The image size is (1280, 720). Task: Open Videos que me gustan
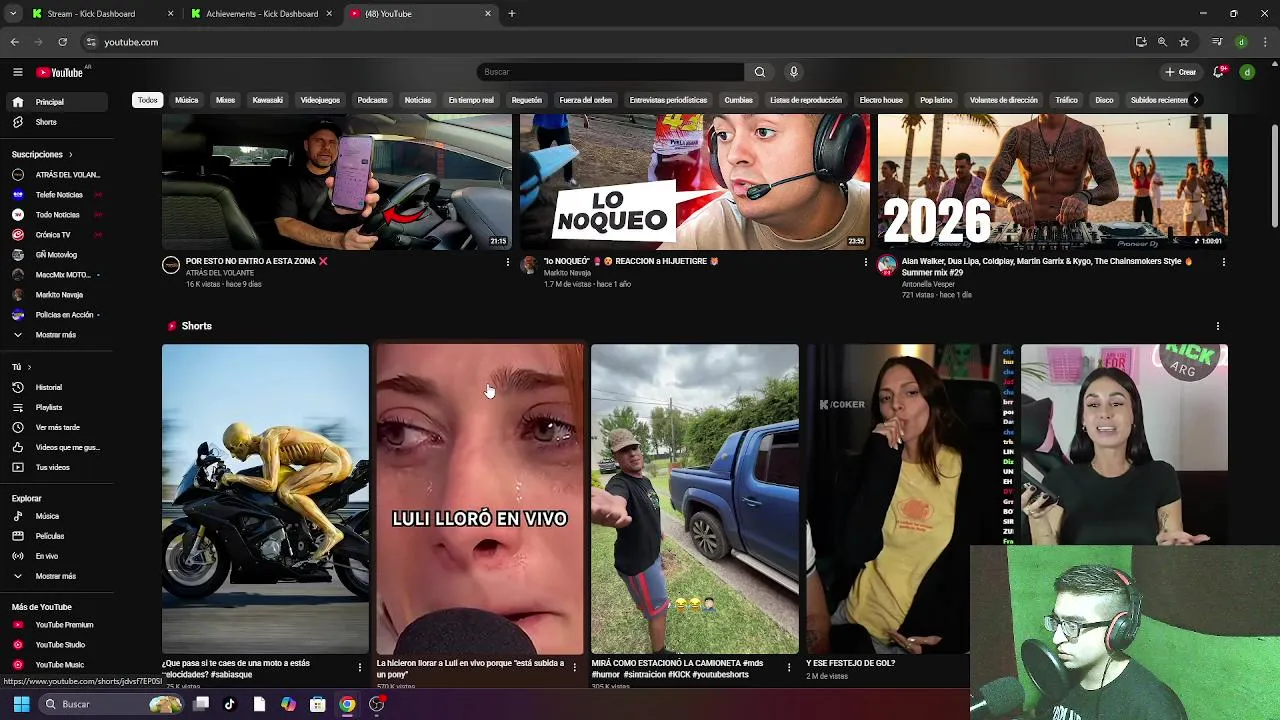(55, 447)
